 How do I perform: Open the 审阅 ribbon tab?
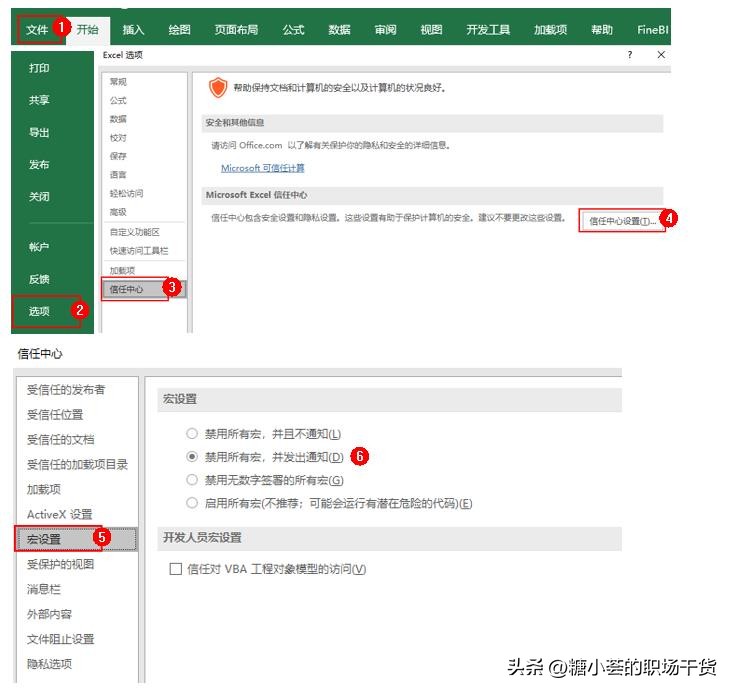tap(385, 30)
